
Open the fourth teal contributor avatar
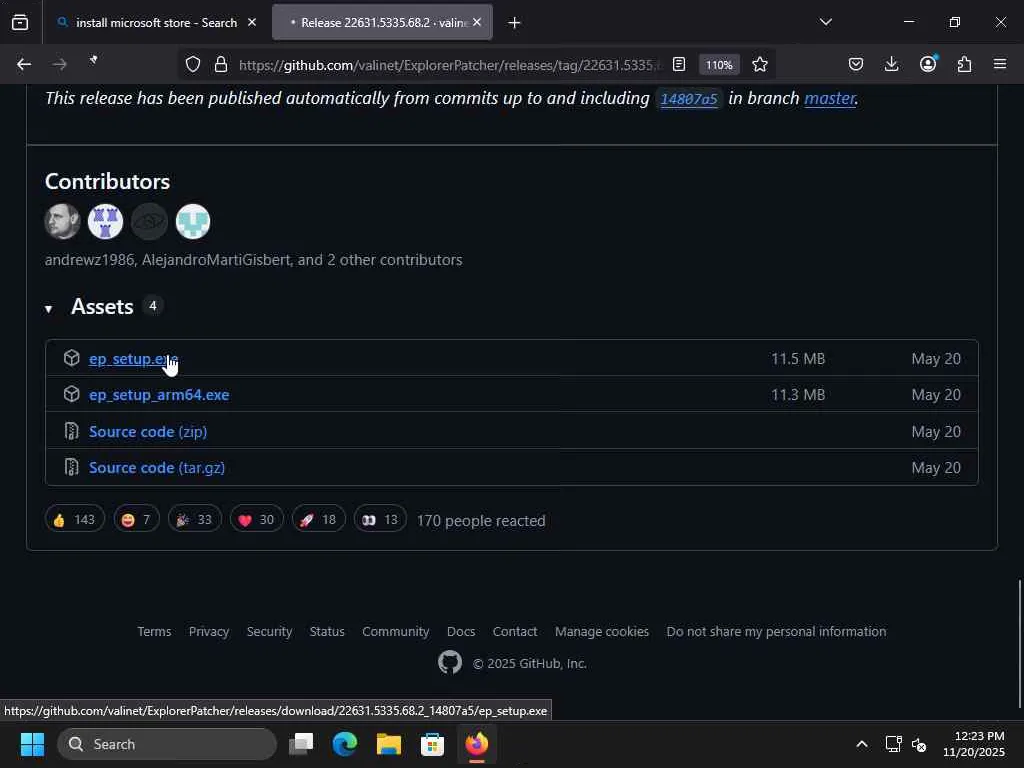(x=193, y=221)
